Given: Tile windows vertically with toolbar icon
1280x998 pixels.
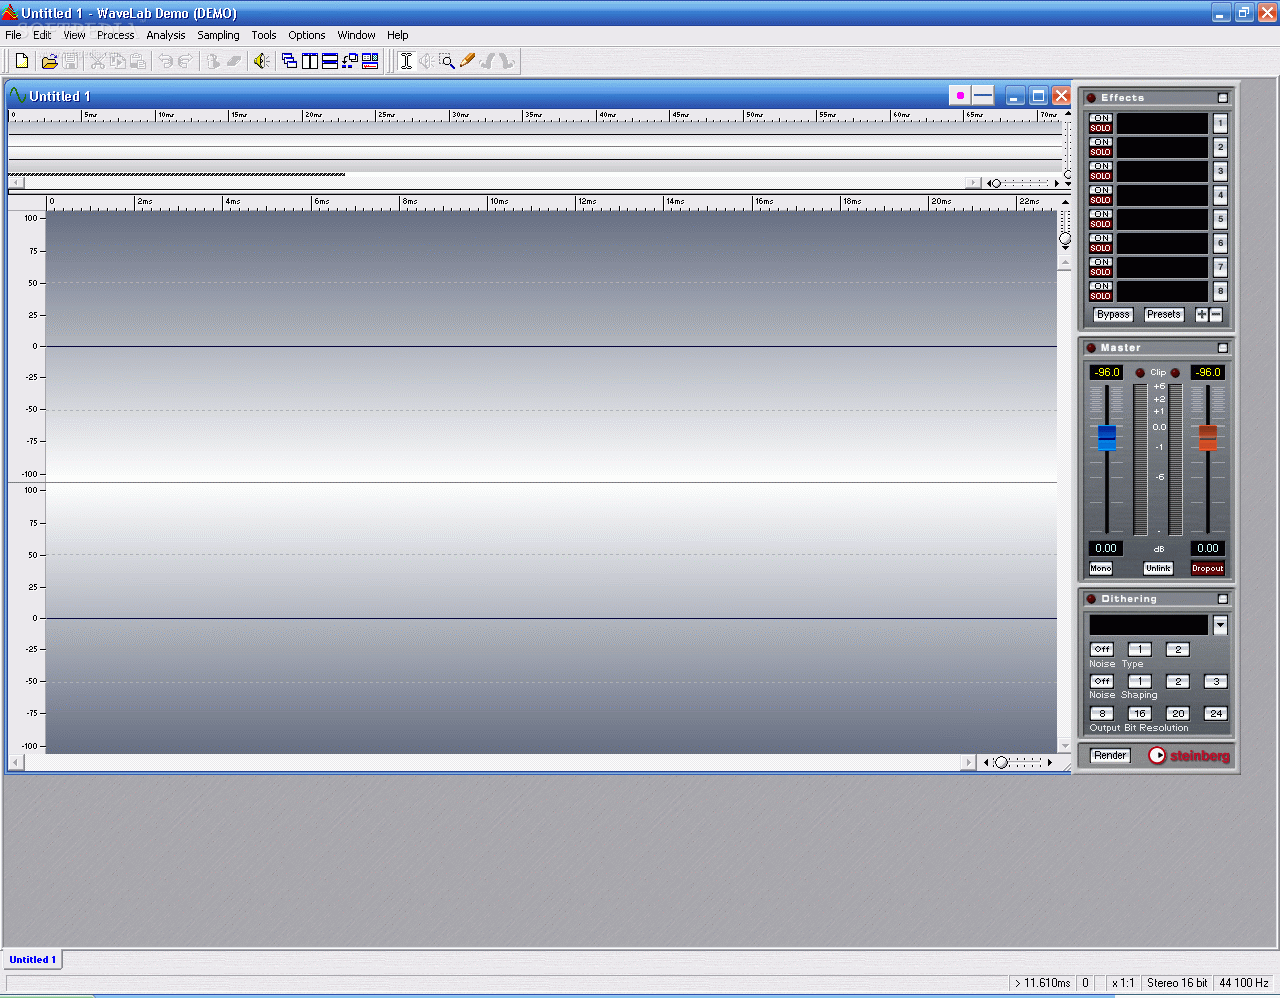Looking at the screenshot, I should coord(310,61).
